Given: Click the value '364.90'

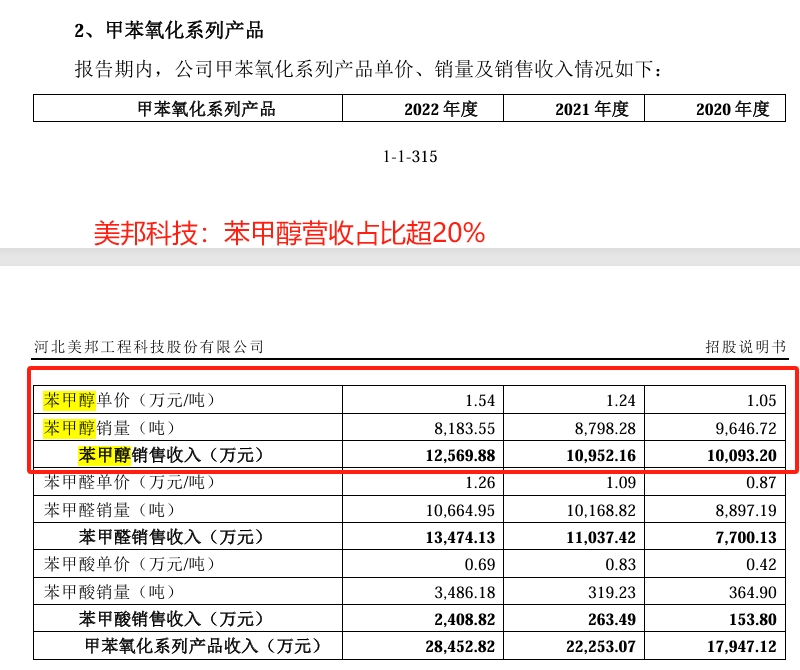Looking at the screenshot, I should [753, 592].
